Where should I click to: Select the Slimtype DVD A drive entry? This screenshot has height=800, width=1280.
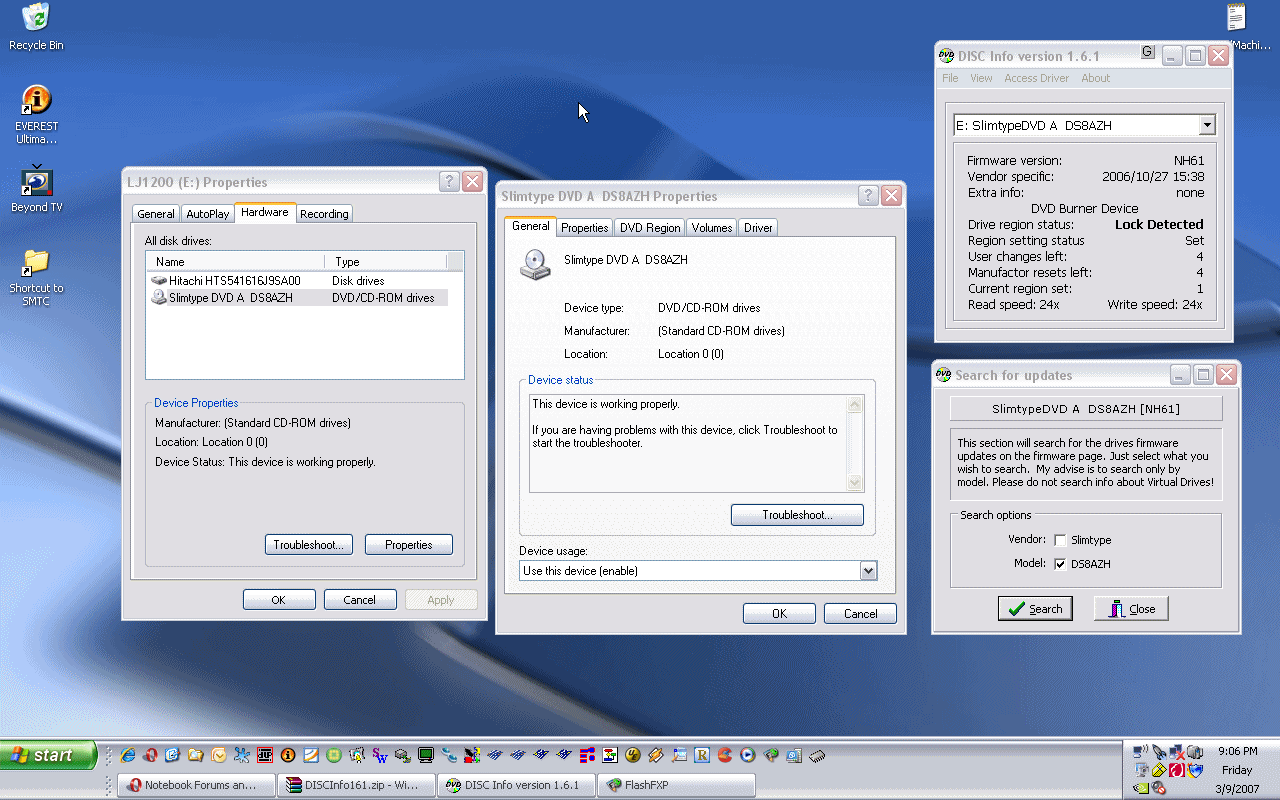[x=230, y=298]
